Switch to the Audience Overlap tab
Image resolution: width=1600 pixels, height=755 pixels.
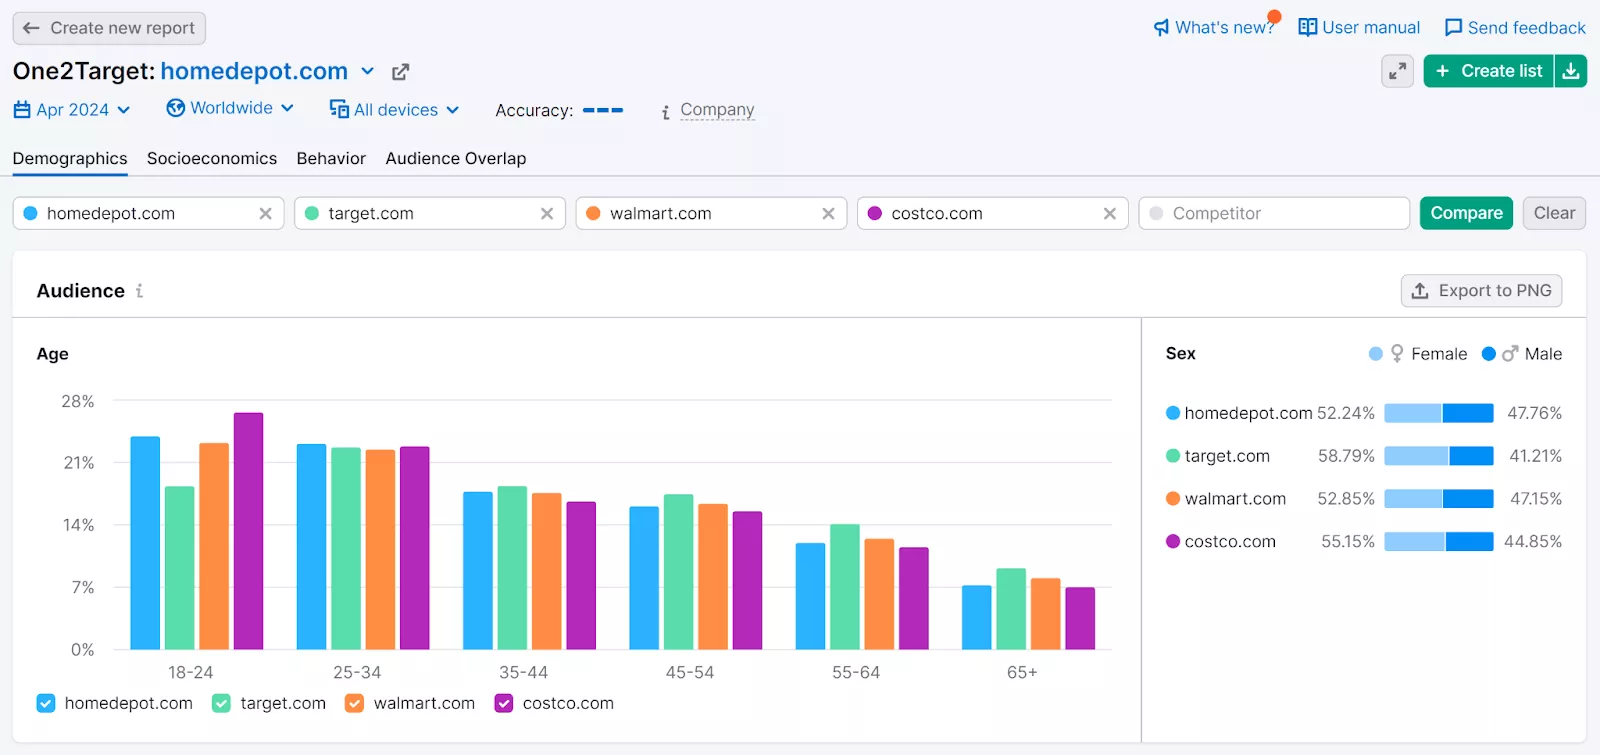point(456,158)
